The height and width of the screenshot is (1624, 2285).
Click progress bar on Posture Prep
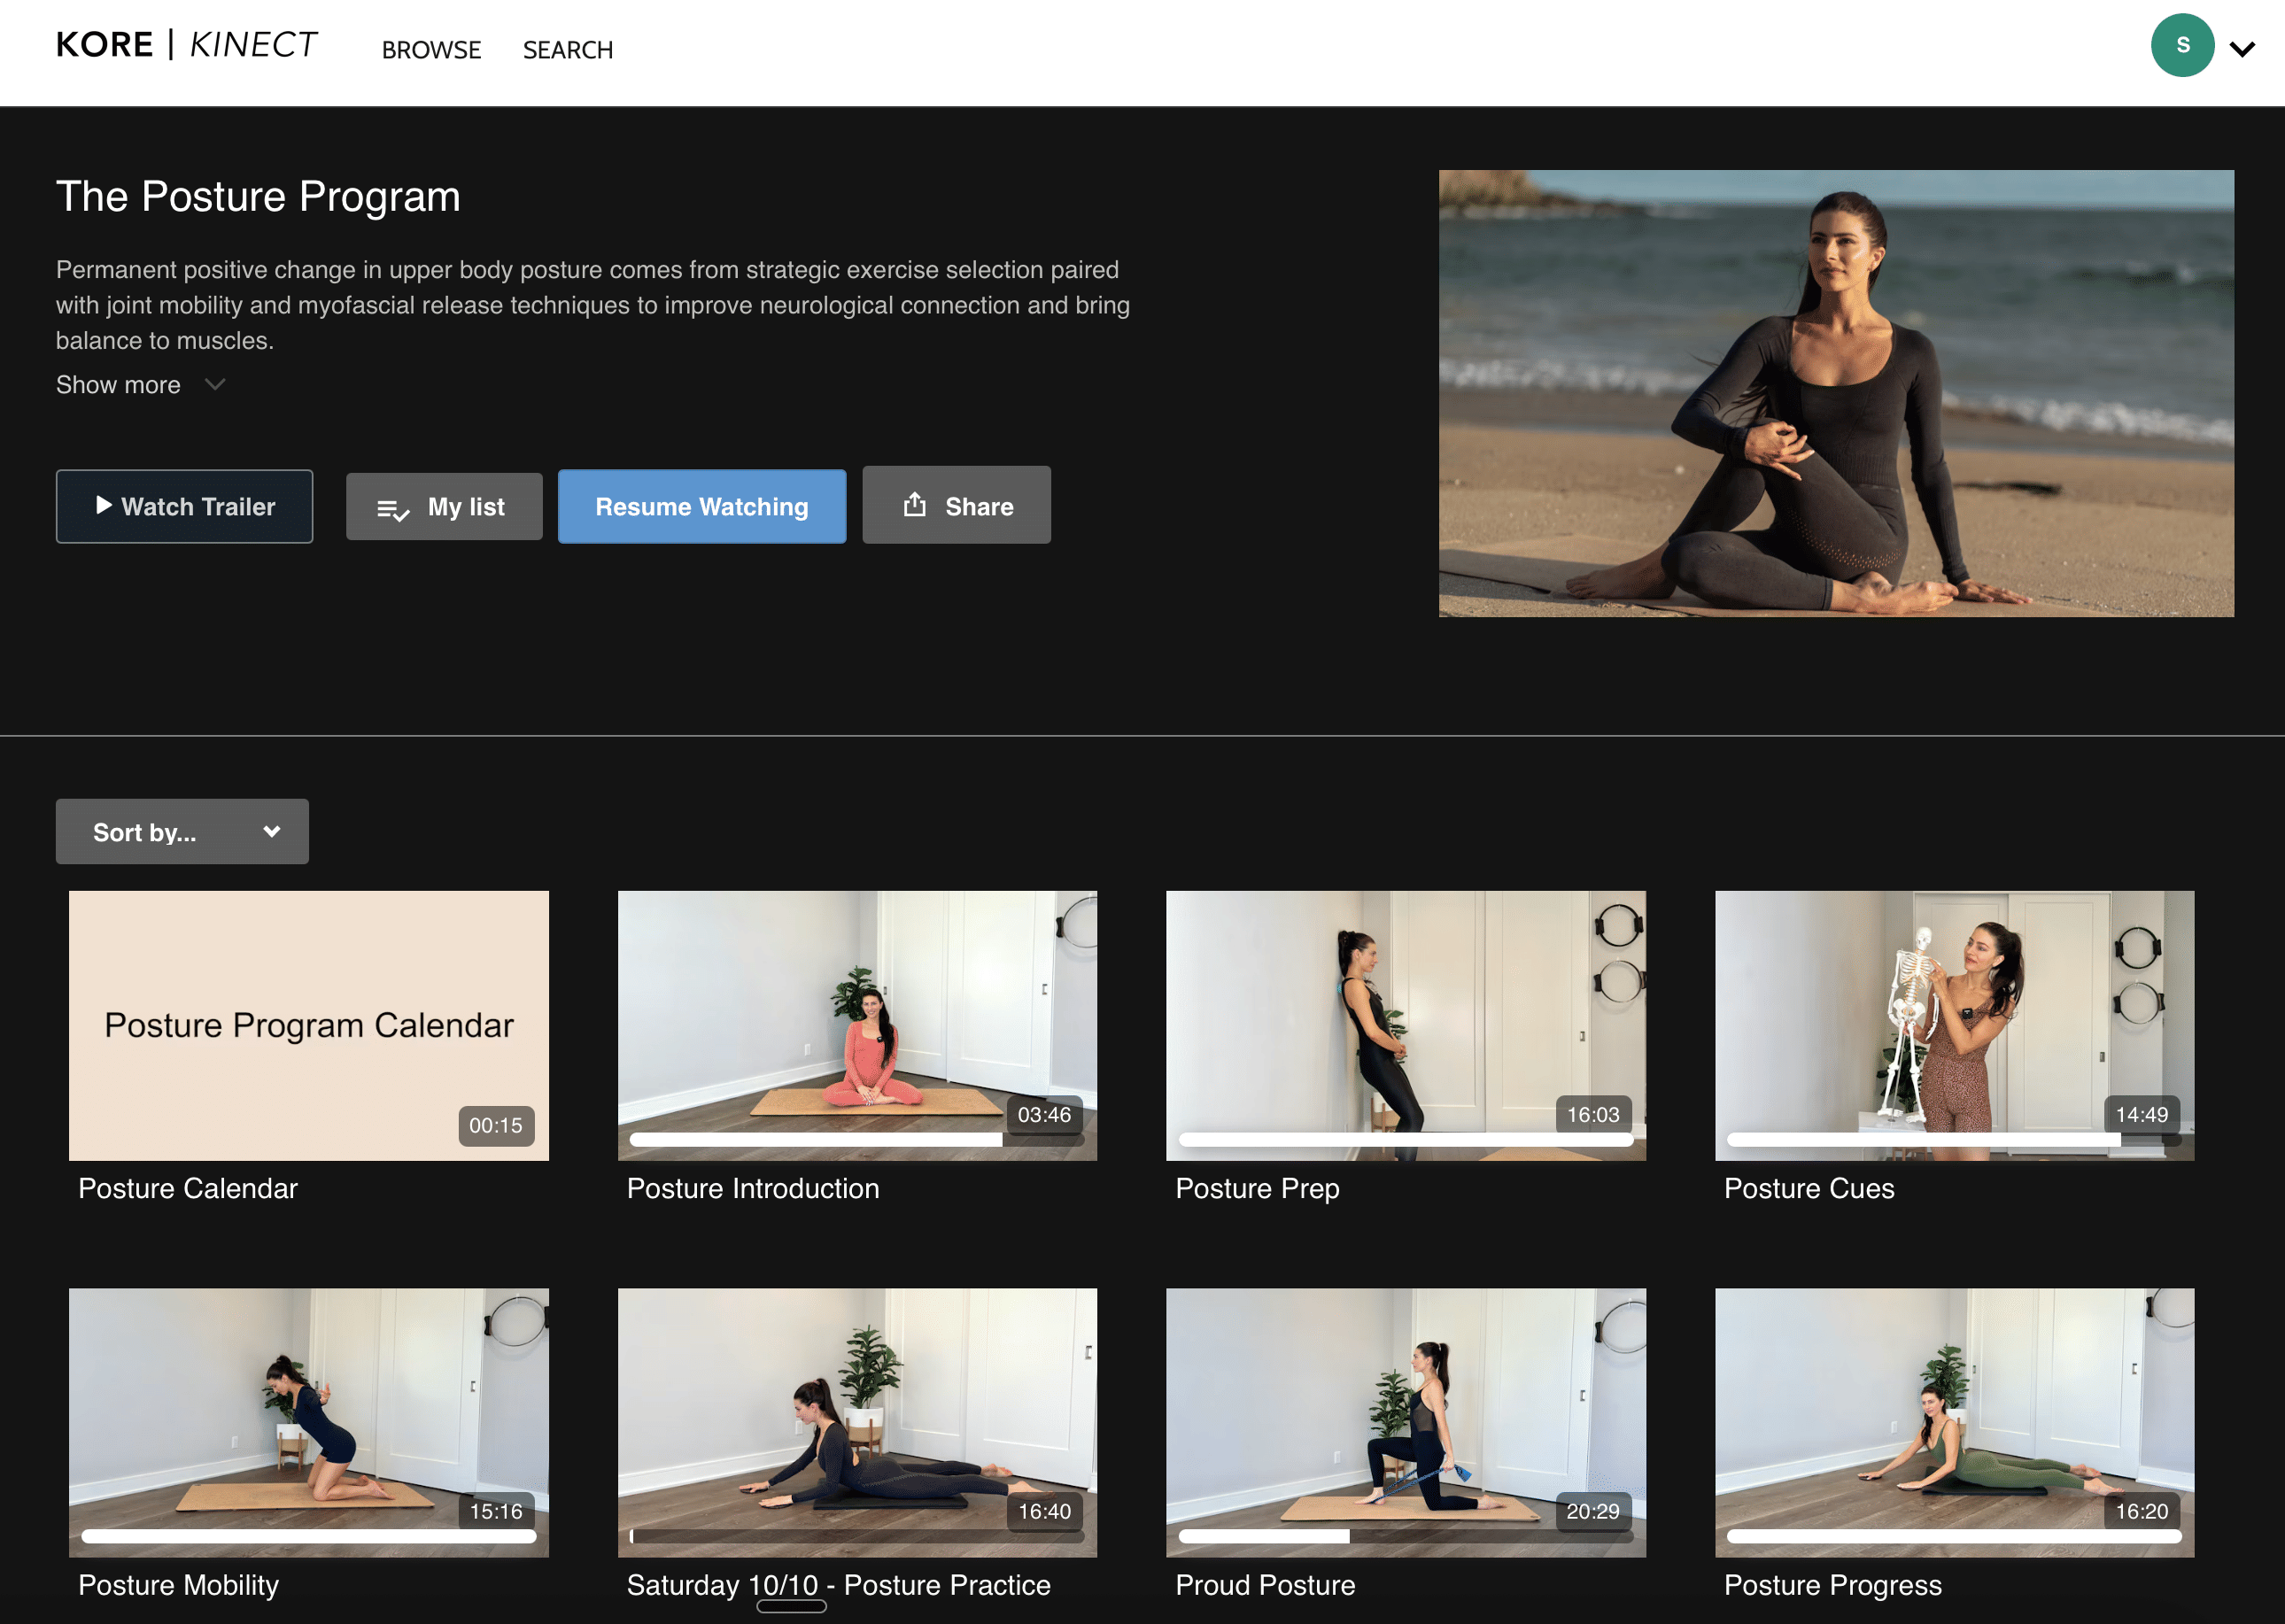1406,1139
